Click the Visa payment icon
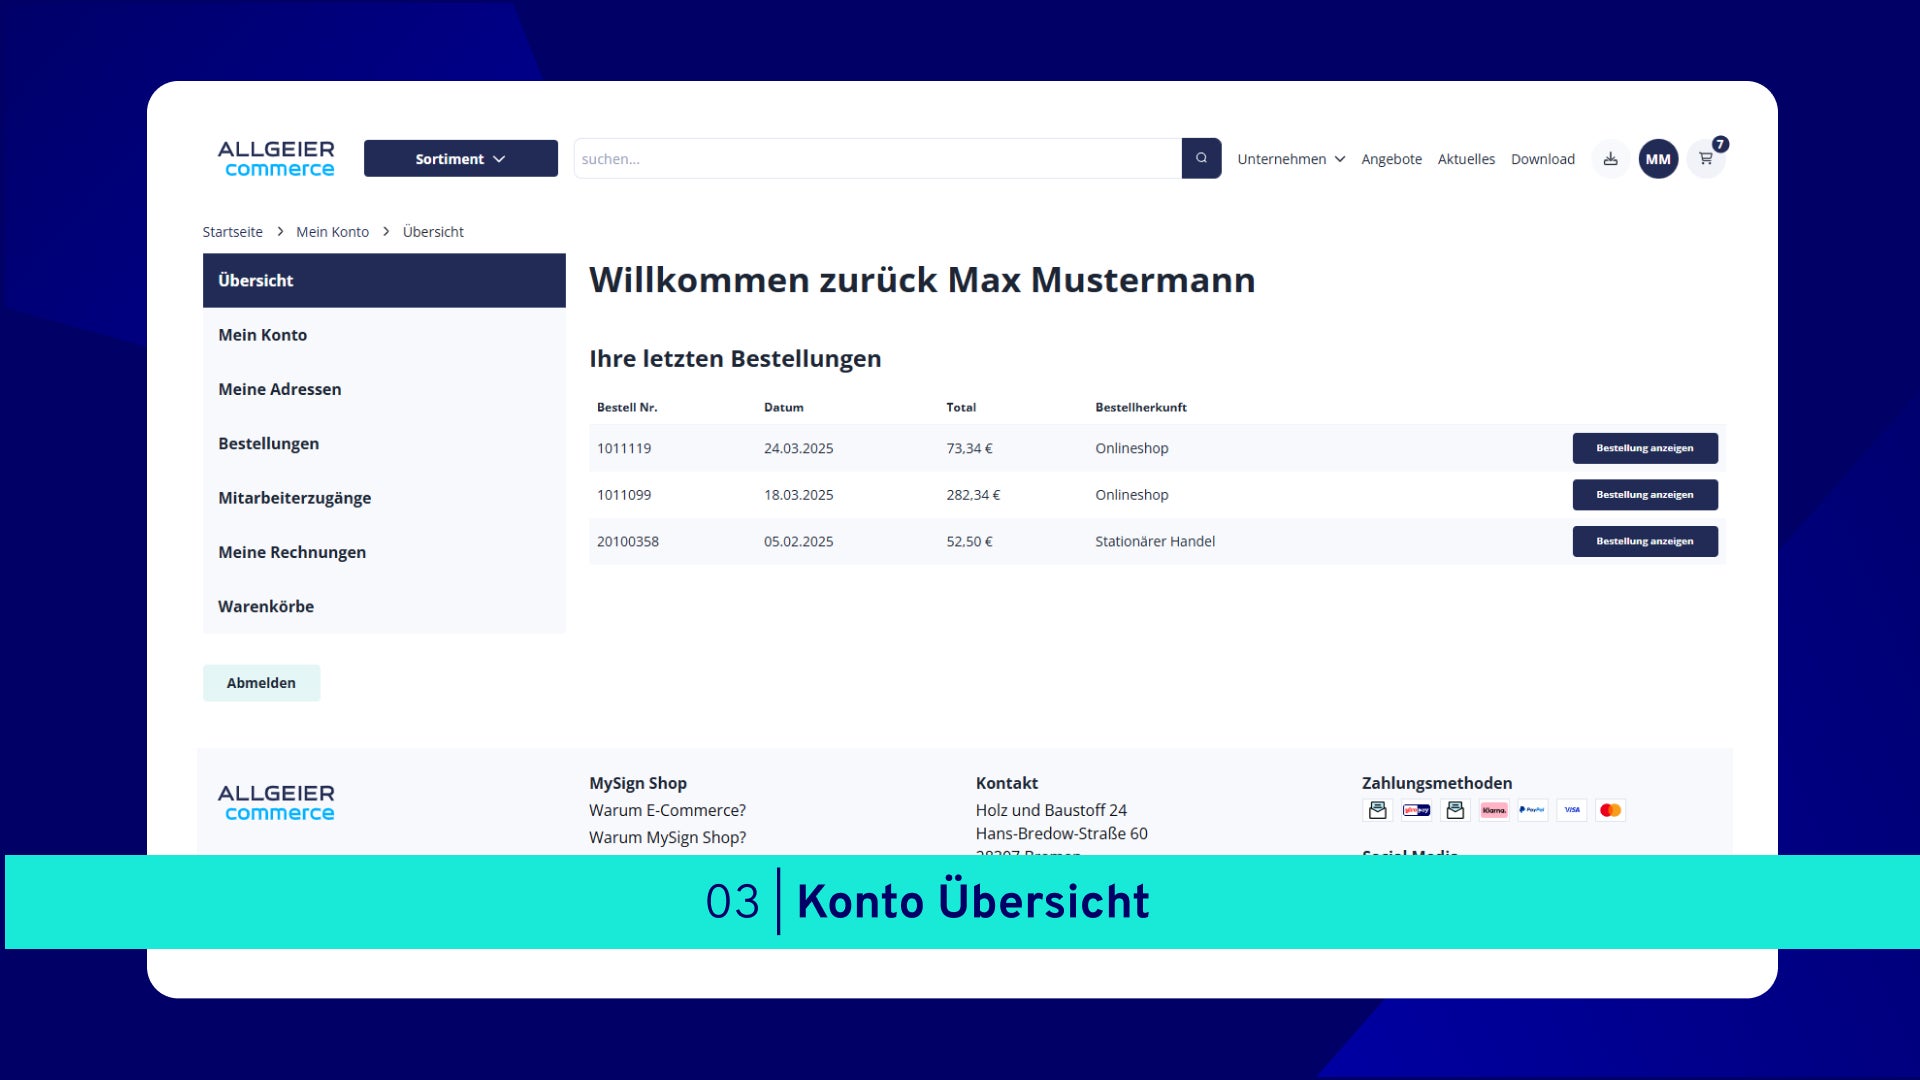 pos(1572,810)
